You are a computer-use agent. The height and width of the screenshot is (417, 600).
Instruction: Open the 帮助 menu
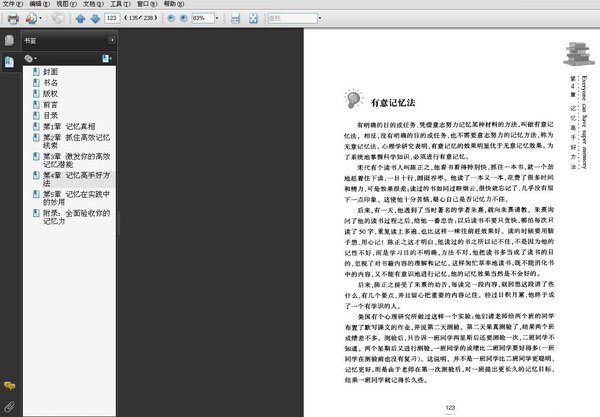174,4
